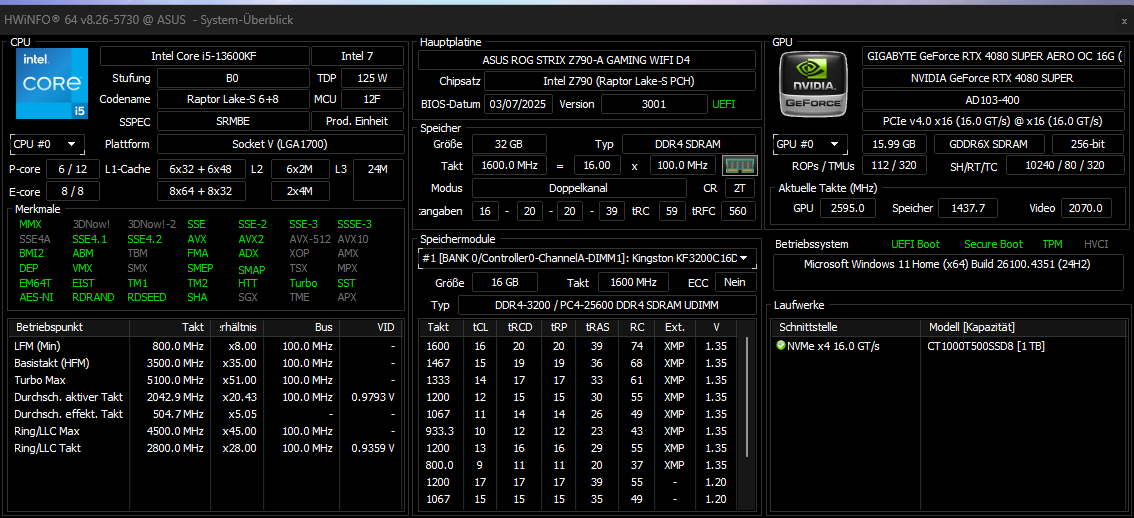Click the Schnittstelle column header
The width and height of the screenshot is (1134, 518).
point(846,328)
